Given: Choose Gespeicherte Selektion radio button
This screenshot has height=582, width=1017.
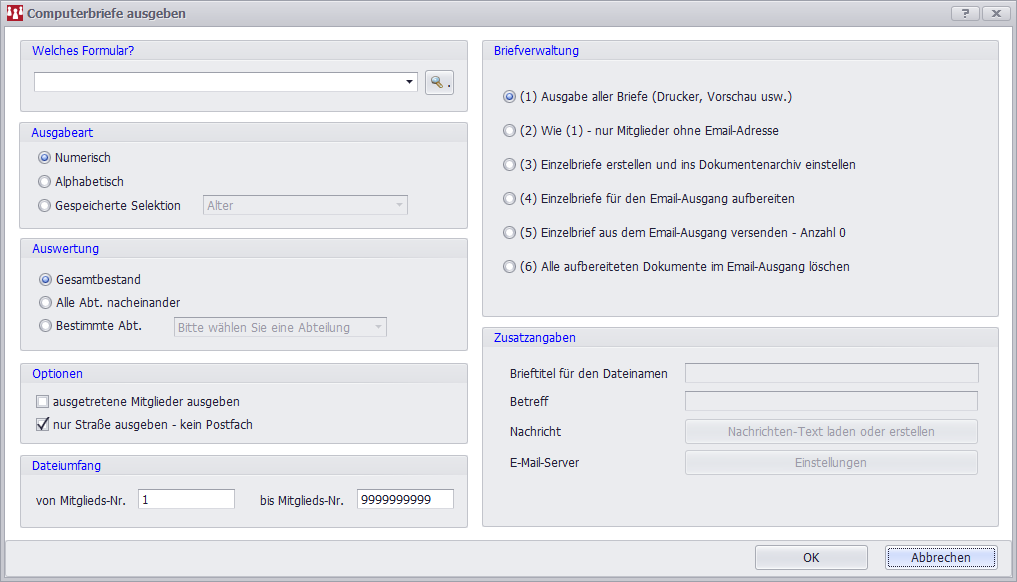Looking at the screenshot, I should 44,206.
